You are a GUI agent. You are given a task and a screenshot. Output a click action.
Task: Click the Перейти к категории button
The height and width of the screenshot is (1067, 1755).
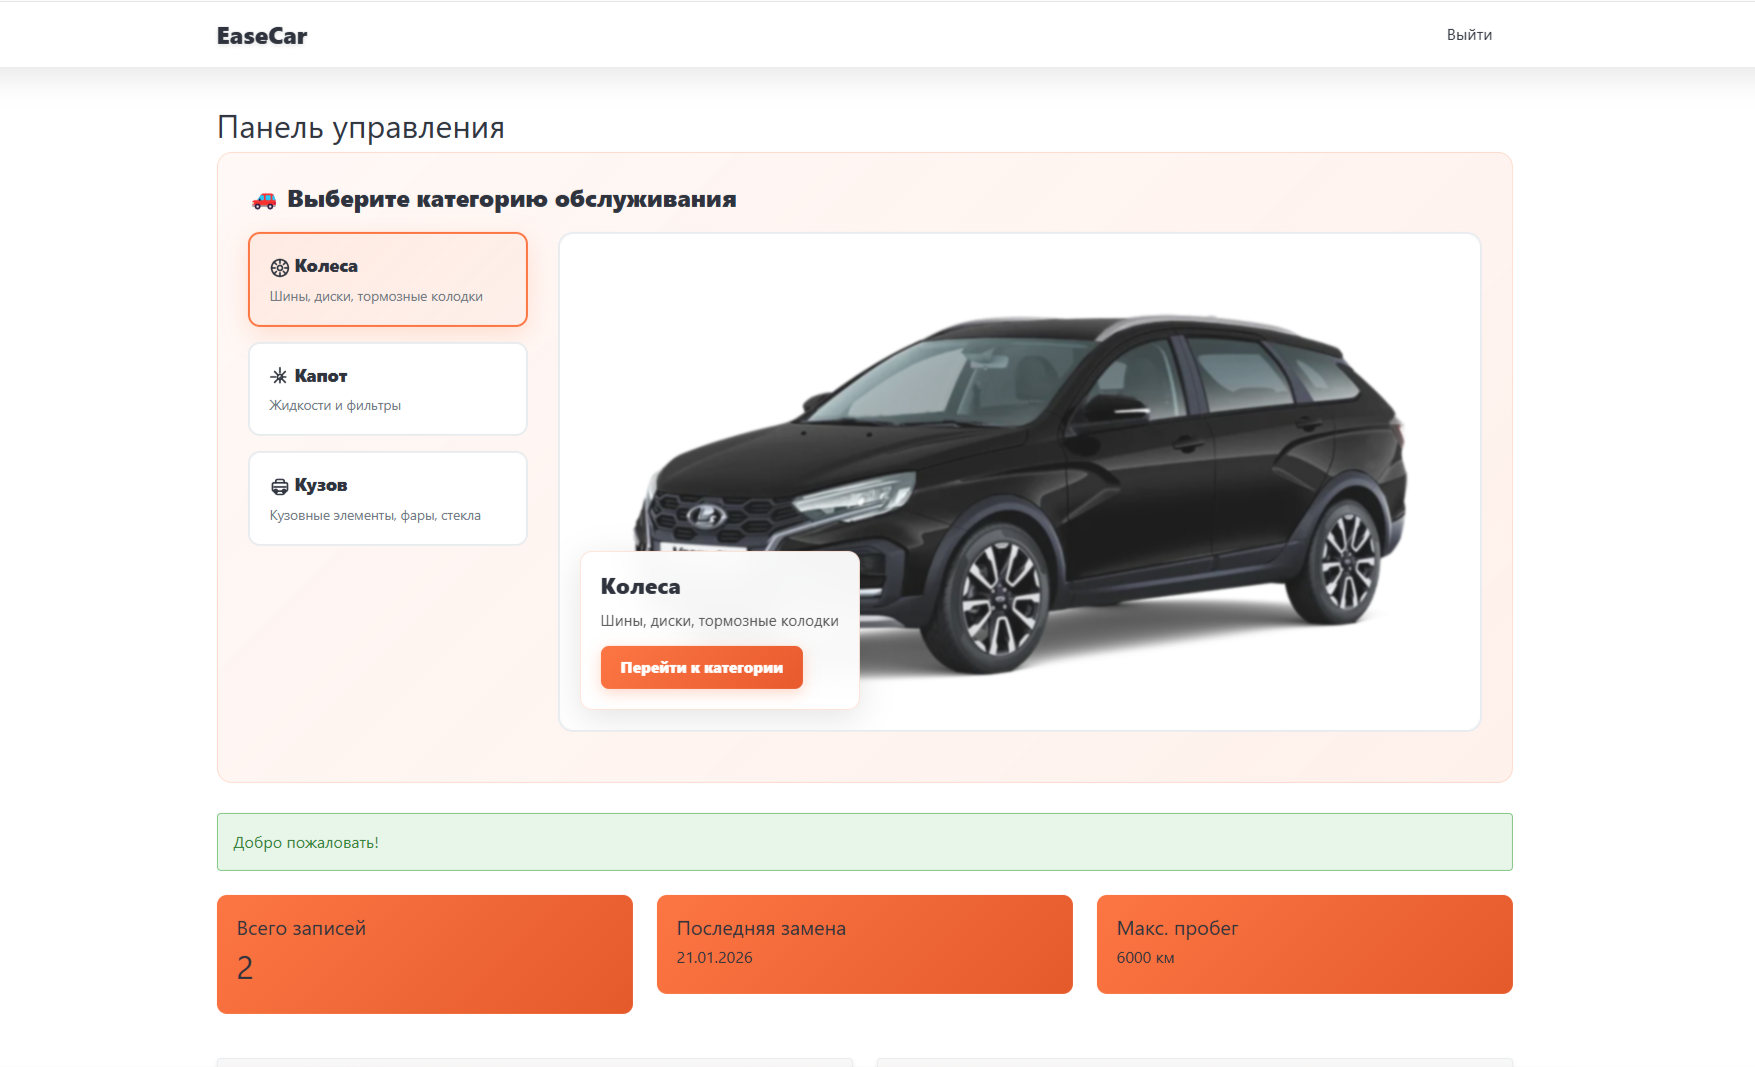coord(701,667)
